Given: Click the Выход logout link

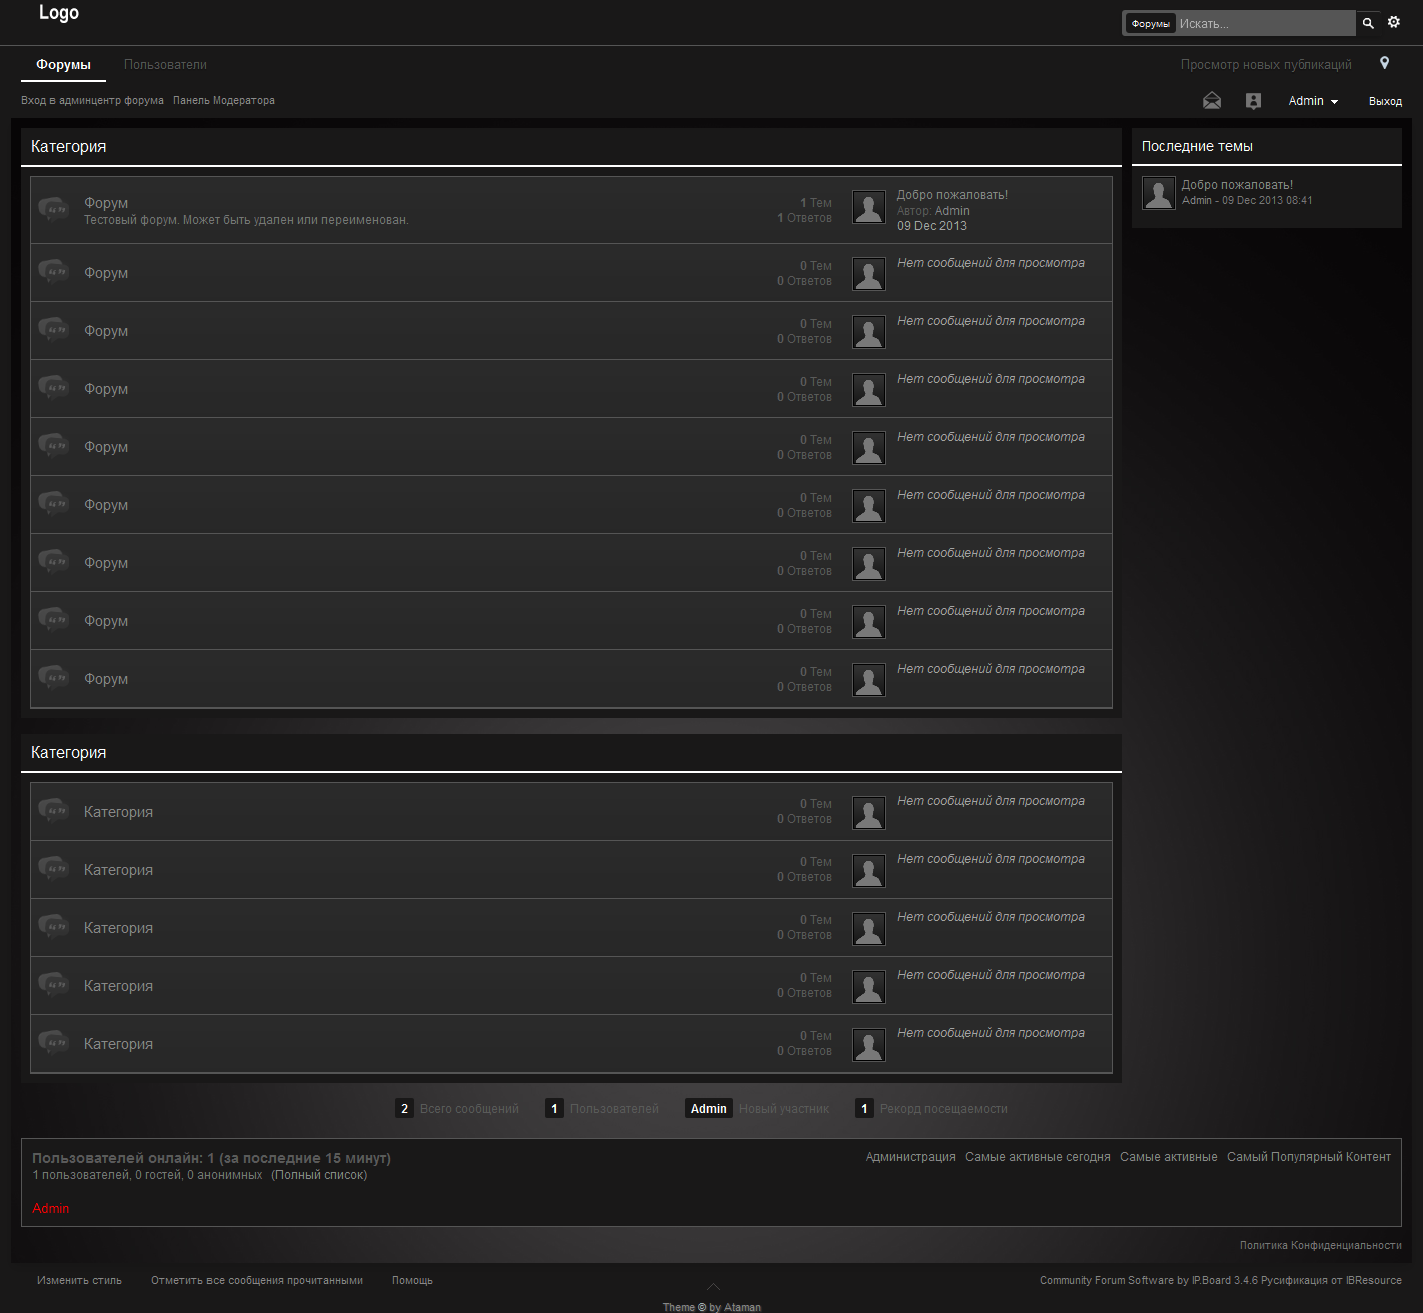Looking at the screenshot, I should pos(1385,101).
